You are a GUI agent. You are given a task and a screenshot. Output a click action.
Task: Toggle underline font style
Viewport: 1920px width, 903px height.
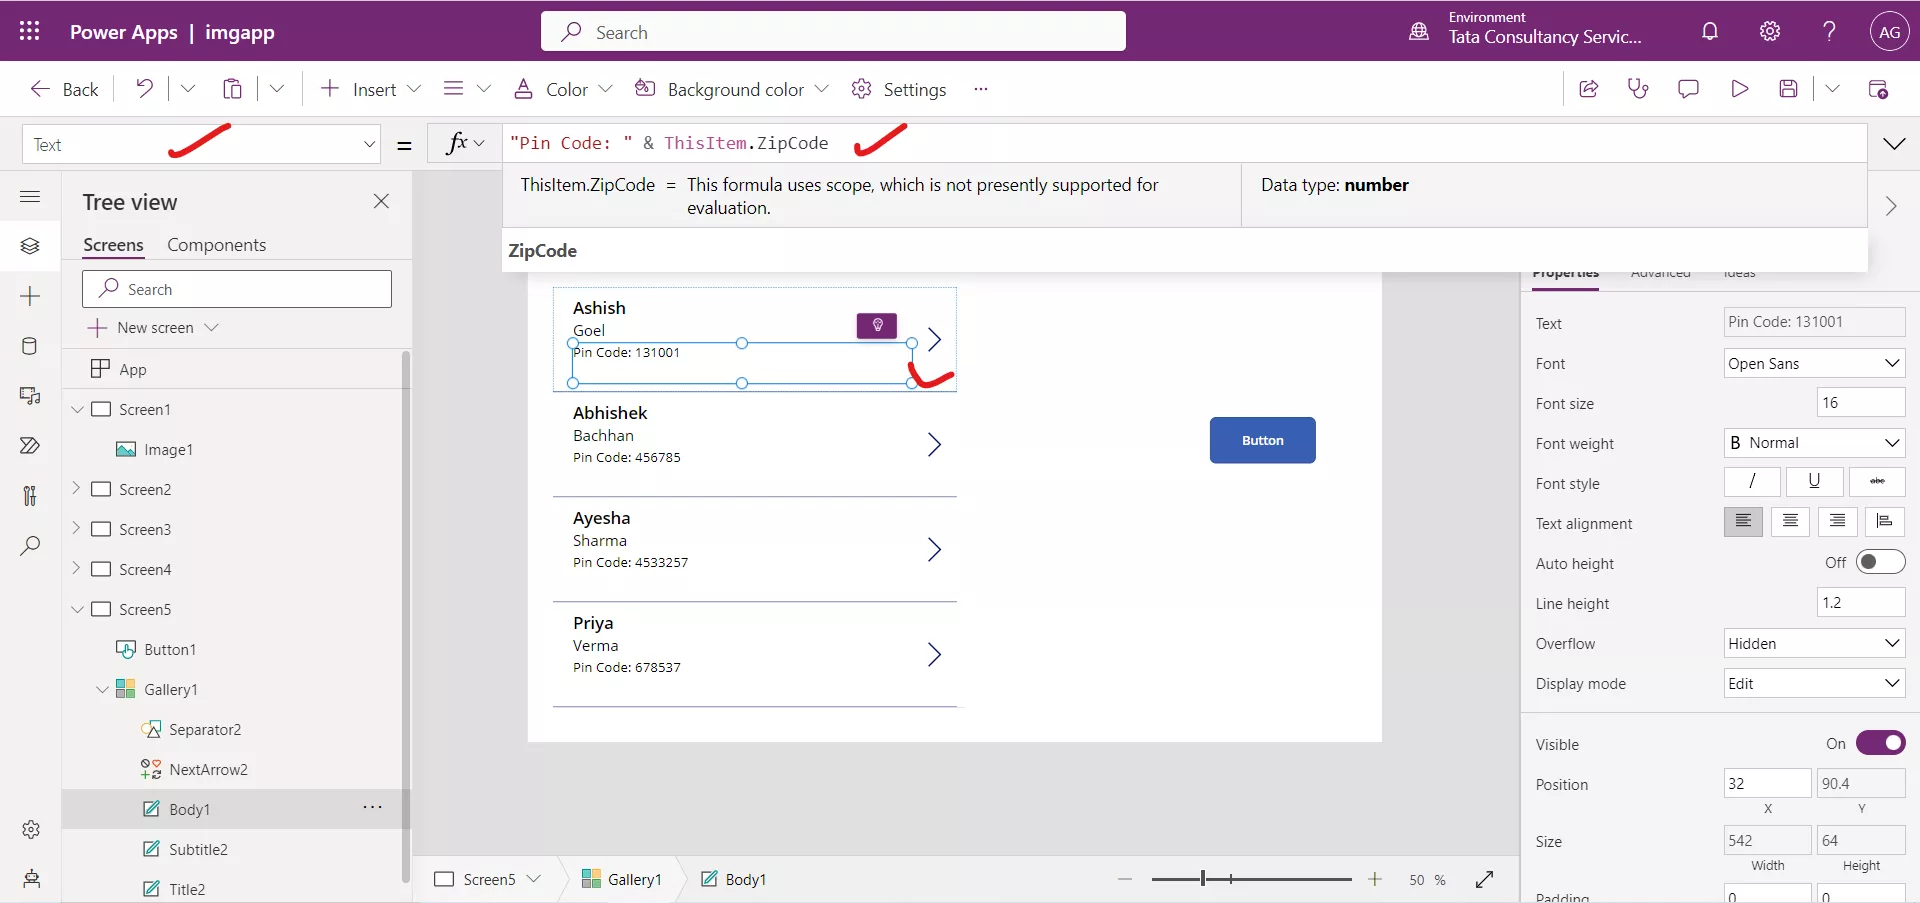[1814, 482]
